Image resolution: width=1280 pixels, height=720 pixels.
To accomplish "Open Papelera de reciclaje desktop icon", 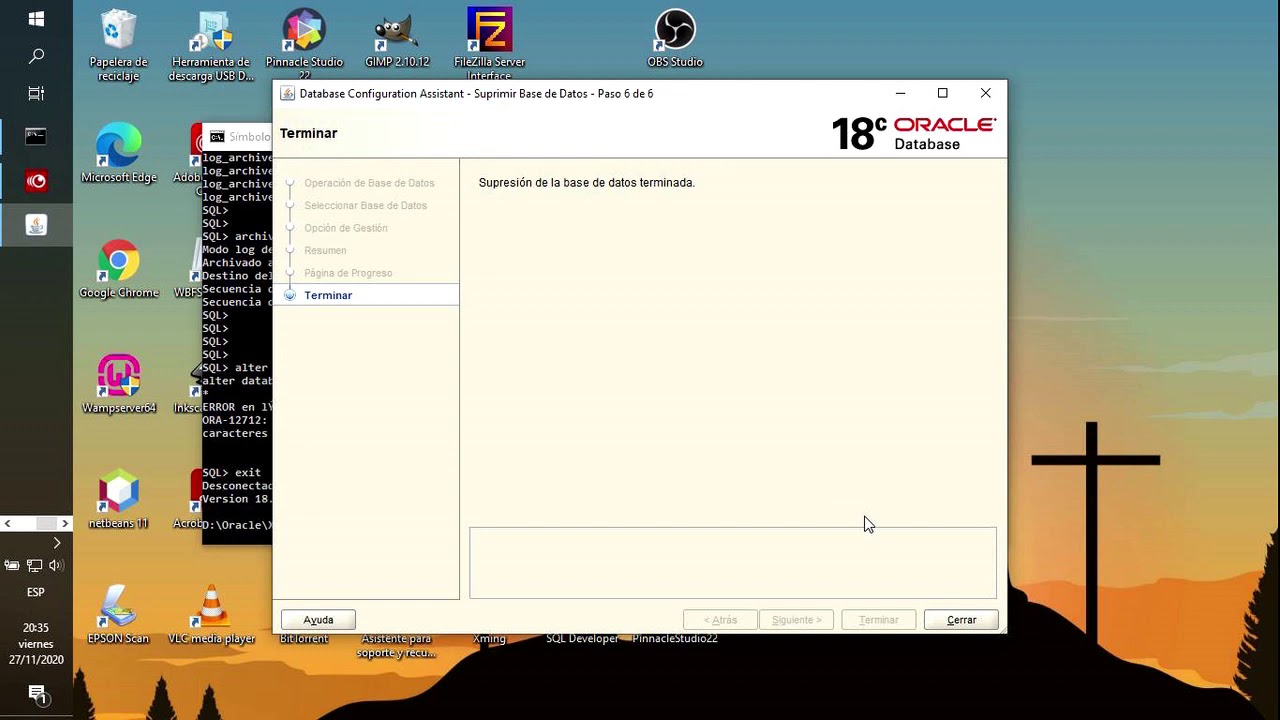I will tap(118, 46).
